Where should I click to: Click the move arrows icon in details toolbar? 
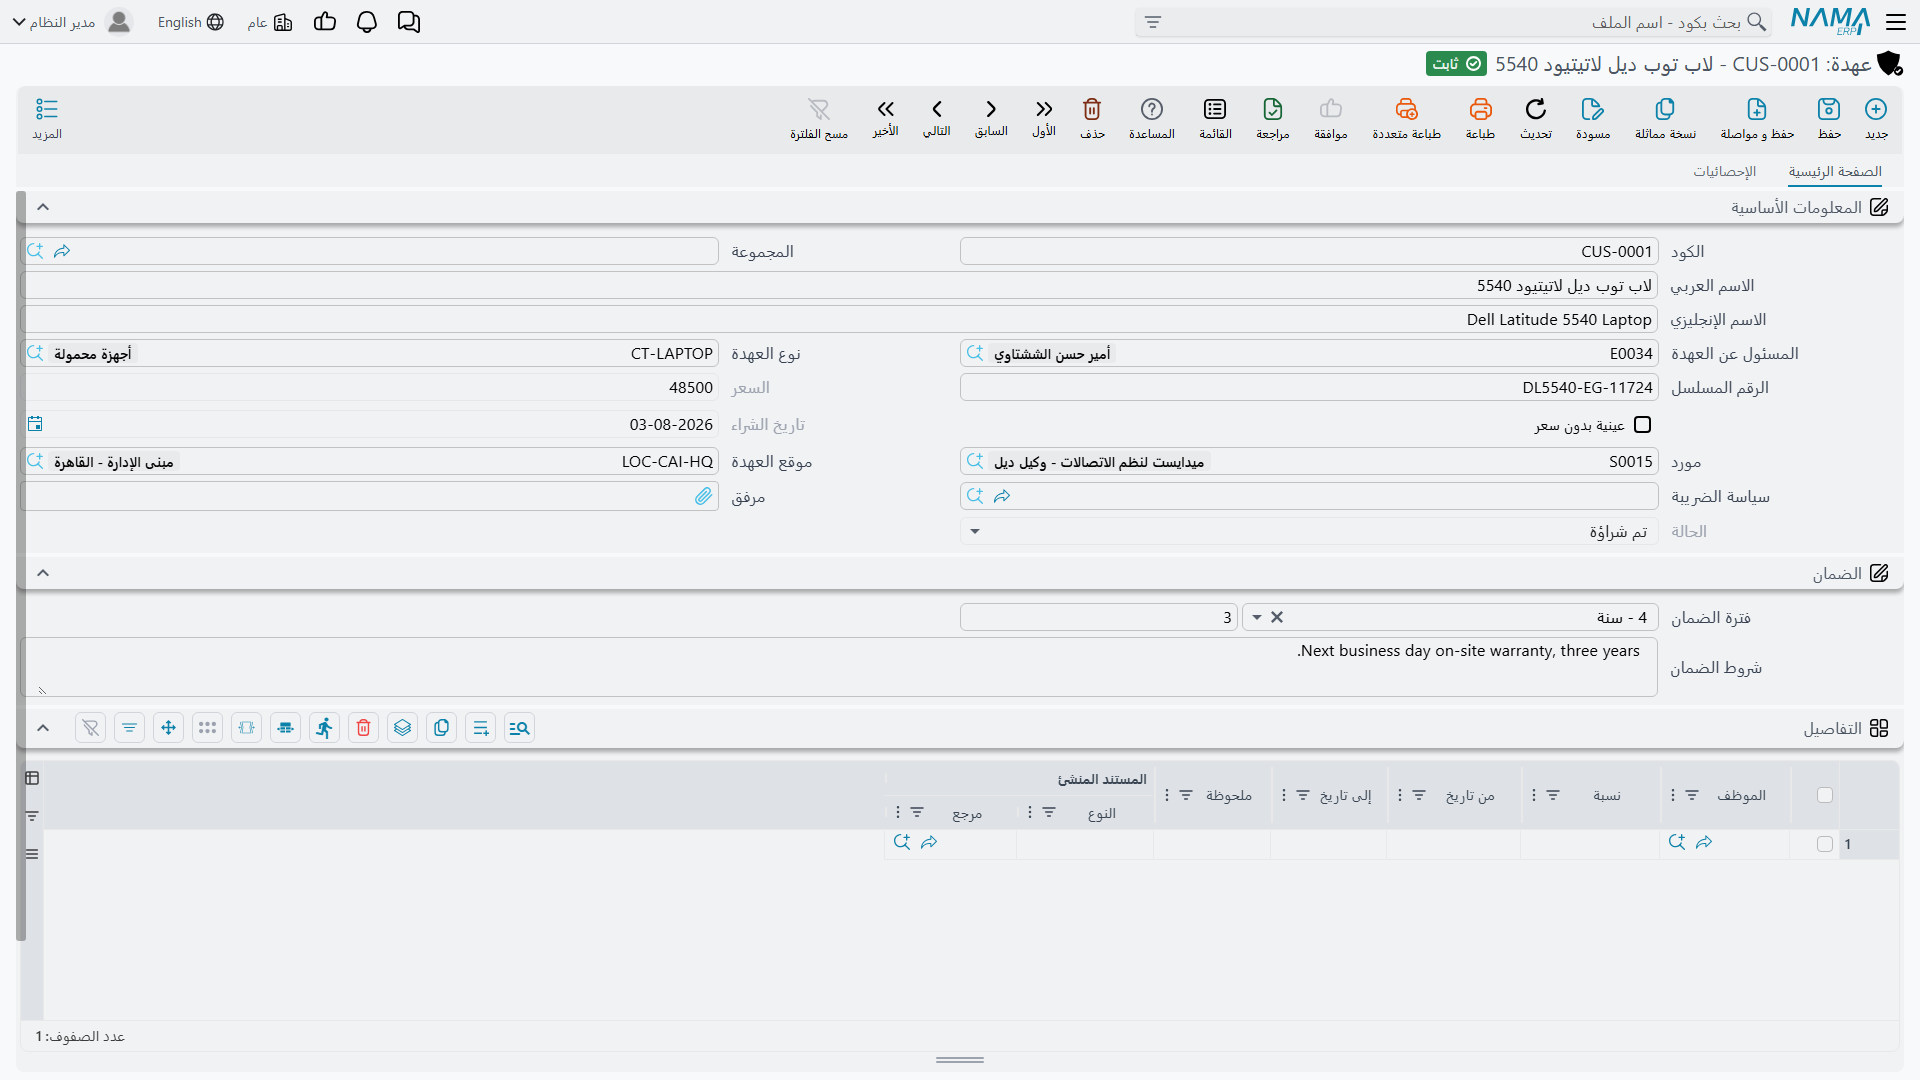169,728
